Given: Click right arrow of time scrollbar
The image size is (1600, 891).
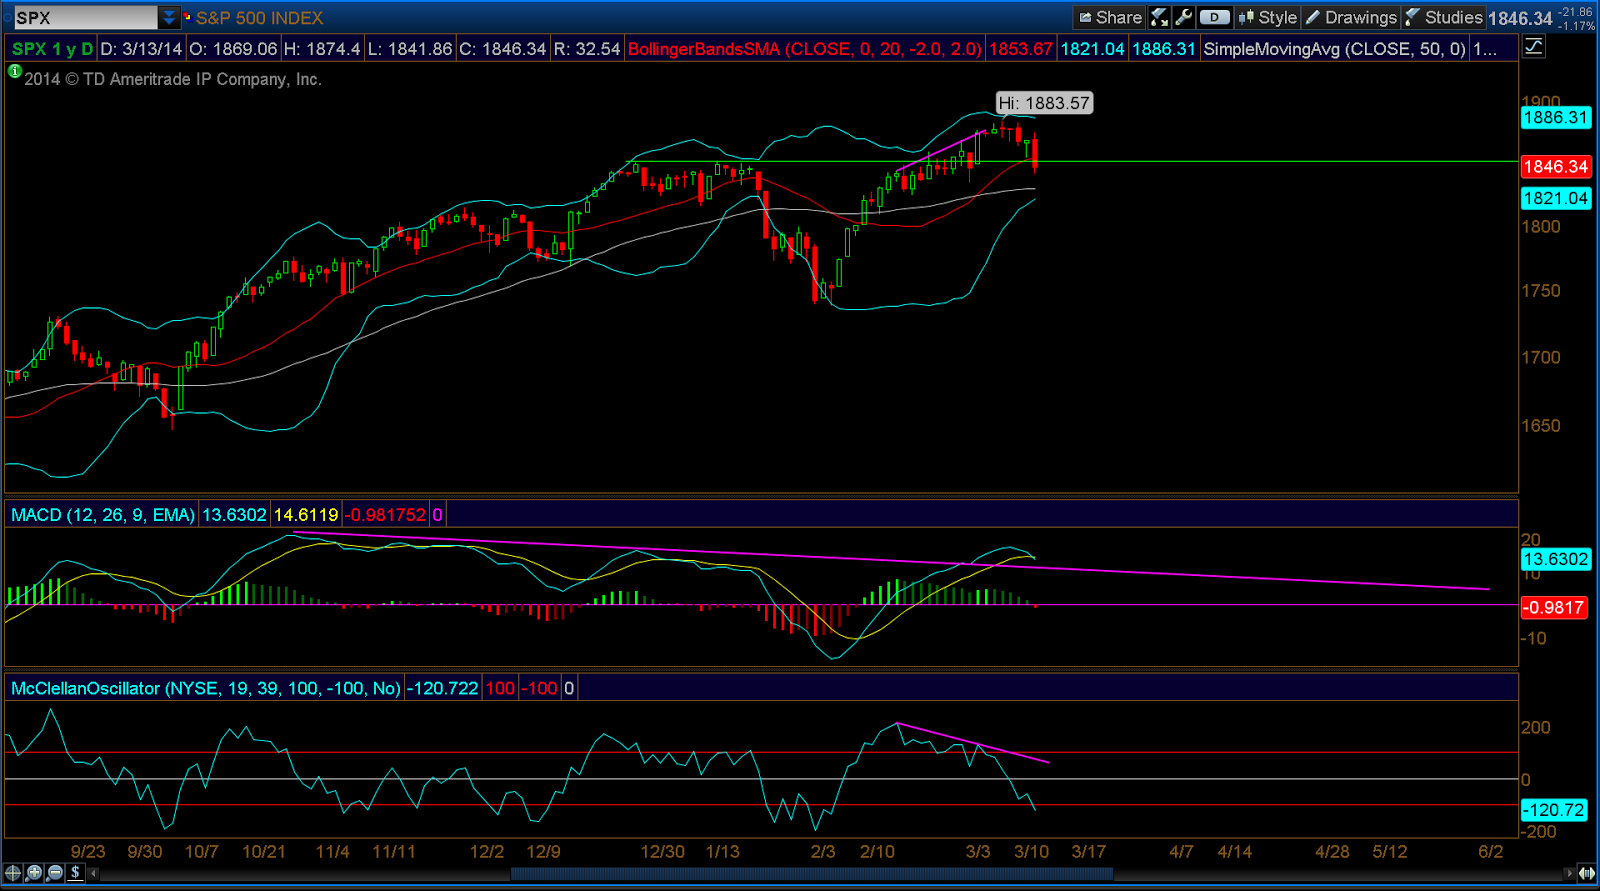Looking at the screenshot, I should (x=1569, y=873).
